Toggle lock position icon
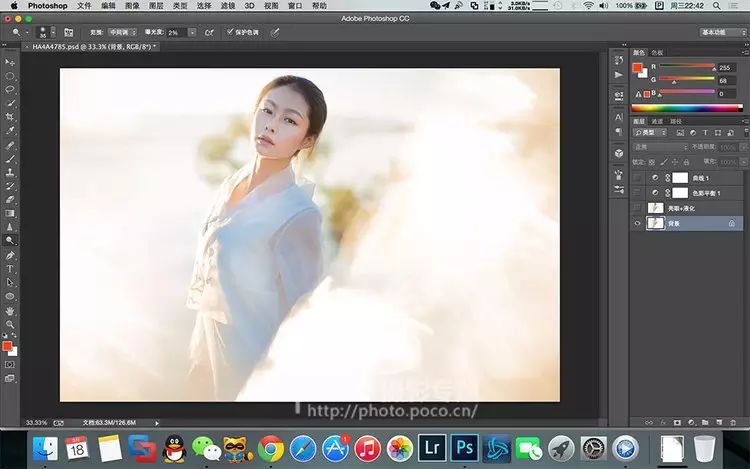The image size is (750, 469). (675, 162)
